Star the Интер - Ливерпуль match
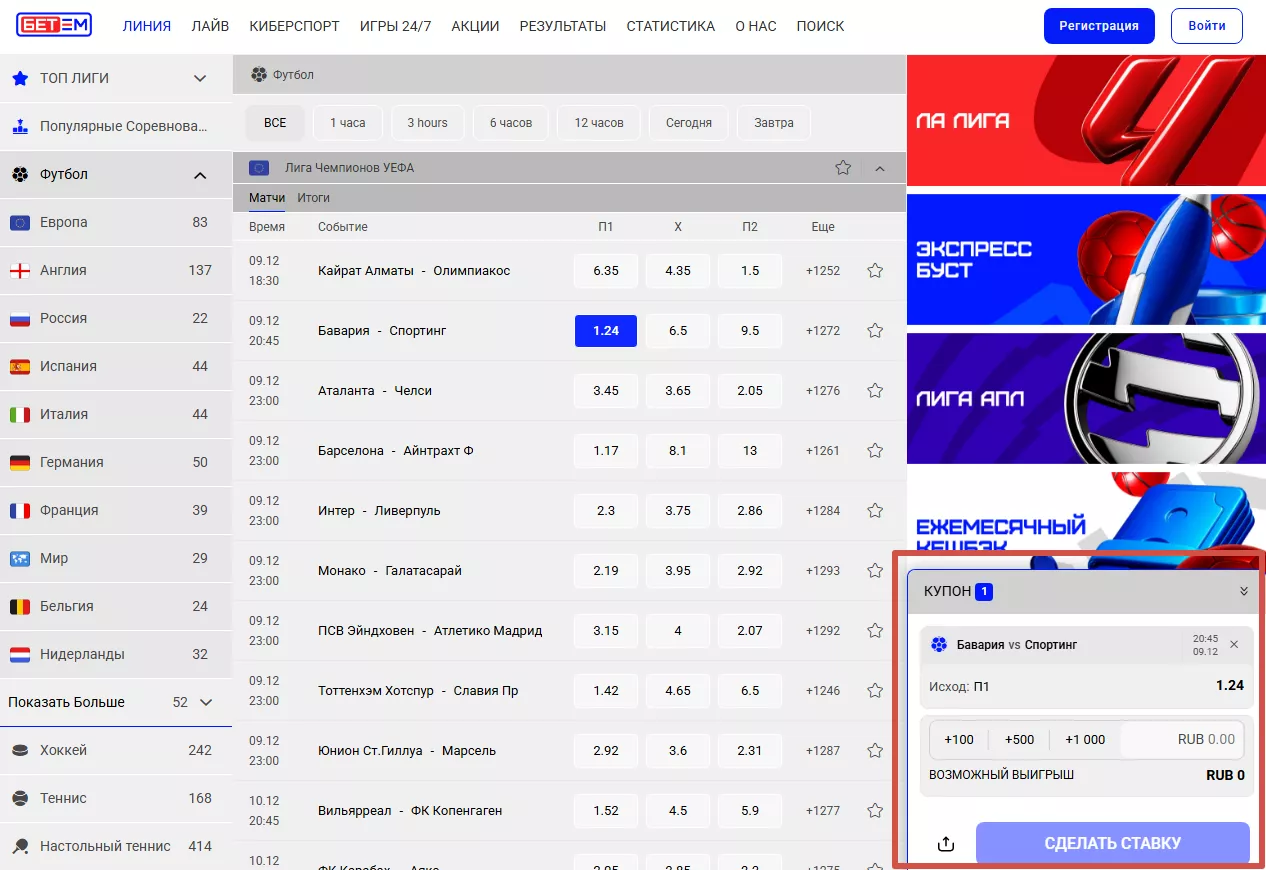 pyautogui.click(x=875, y=511)
